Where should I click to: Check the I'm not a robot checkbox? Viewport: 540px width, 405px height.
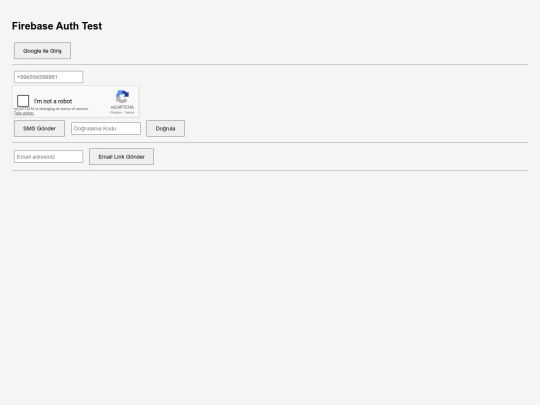[23, 101]
